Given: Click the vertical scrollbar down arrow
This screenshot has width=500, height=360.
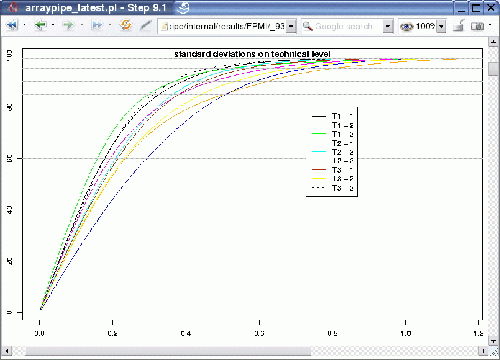Looking at the screenshot, I should [x=493, y=341].
